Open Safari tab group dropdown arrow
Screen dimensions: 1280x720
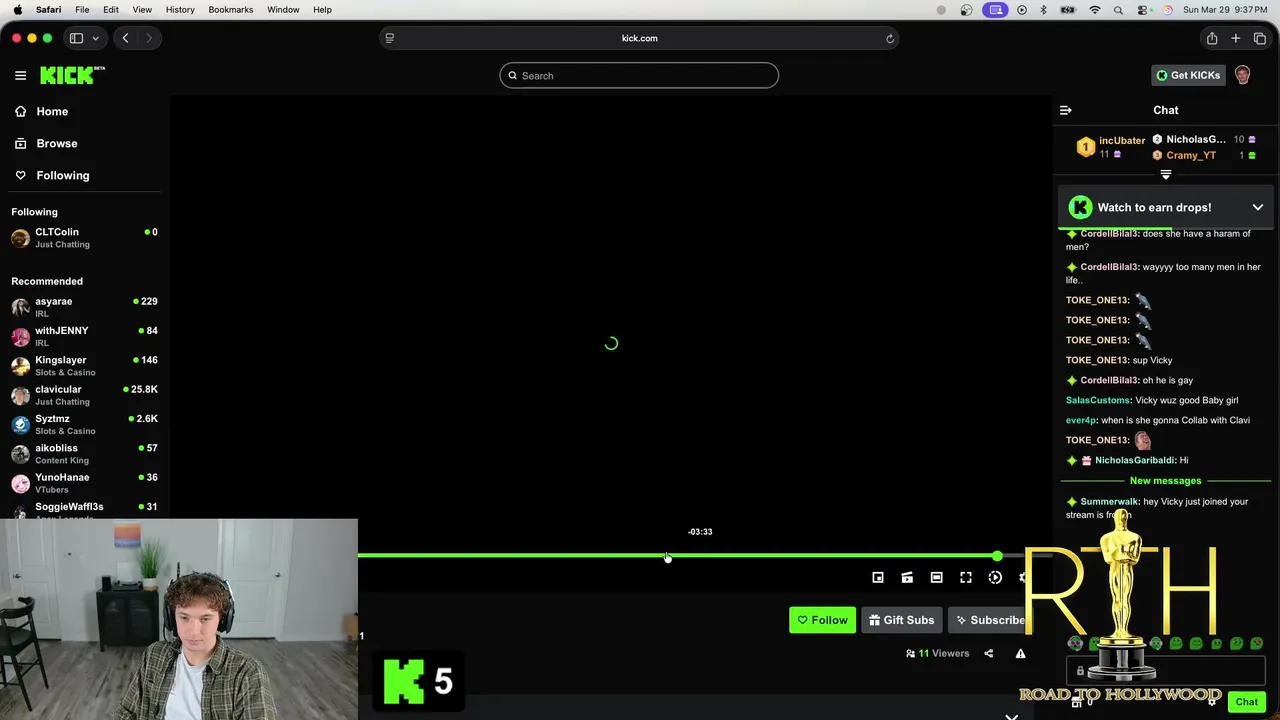[95, 38]
